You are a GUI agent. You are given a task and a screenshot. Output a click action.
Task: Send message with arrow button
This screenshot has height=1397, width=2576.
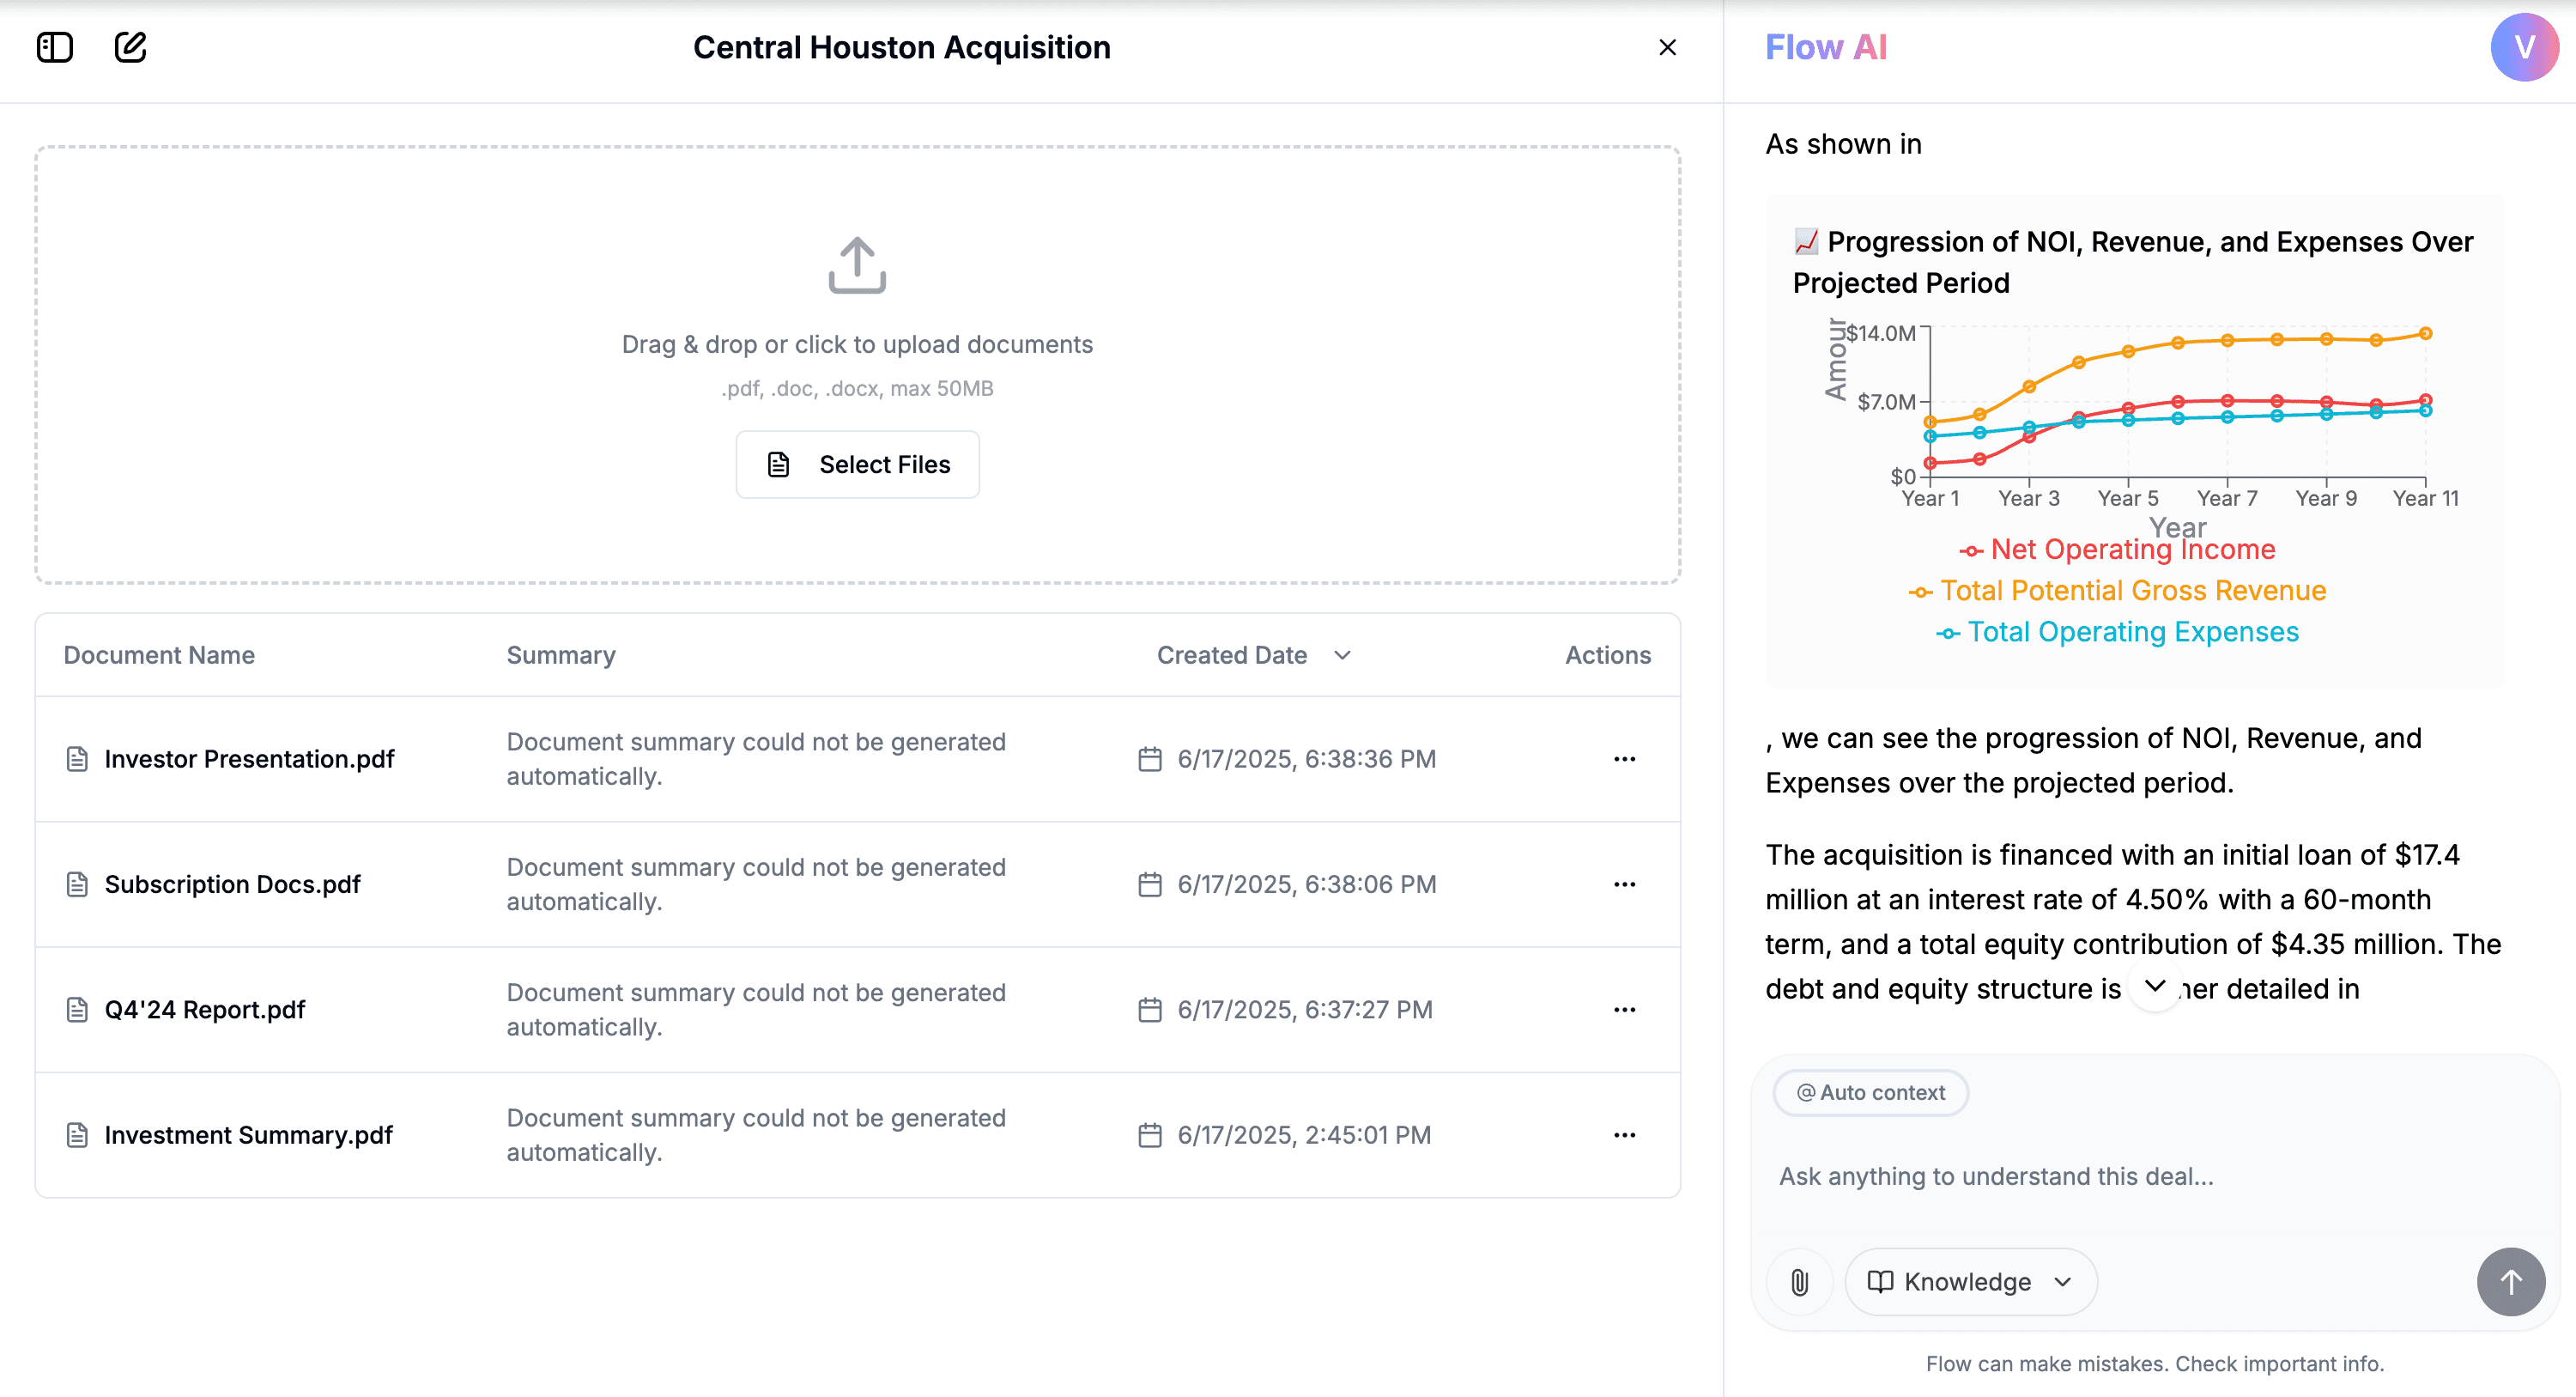(2510, 1282)
